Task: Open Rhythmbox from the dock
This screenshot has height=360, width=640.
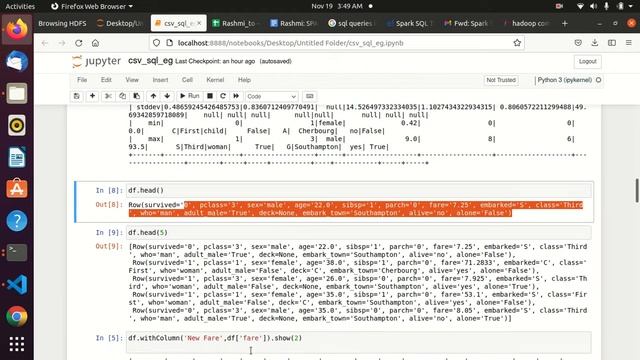Action: click(17, 125)
